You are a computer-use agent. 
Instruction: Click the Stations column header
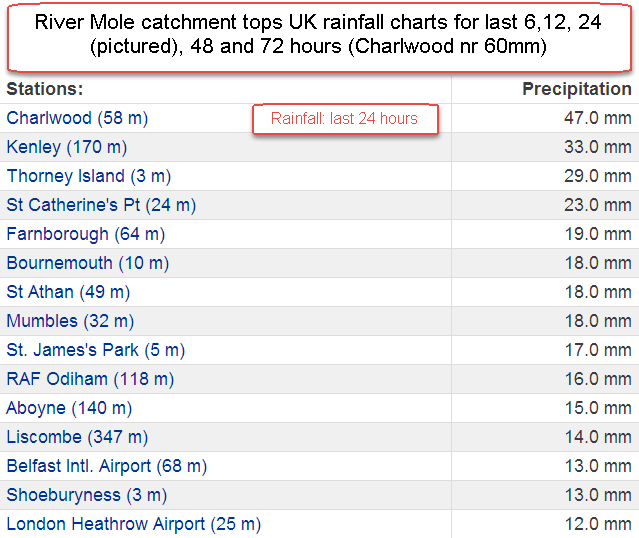pos(45,89)
